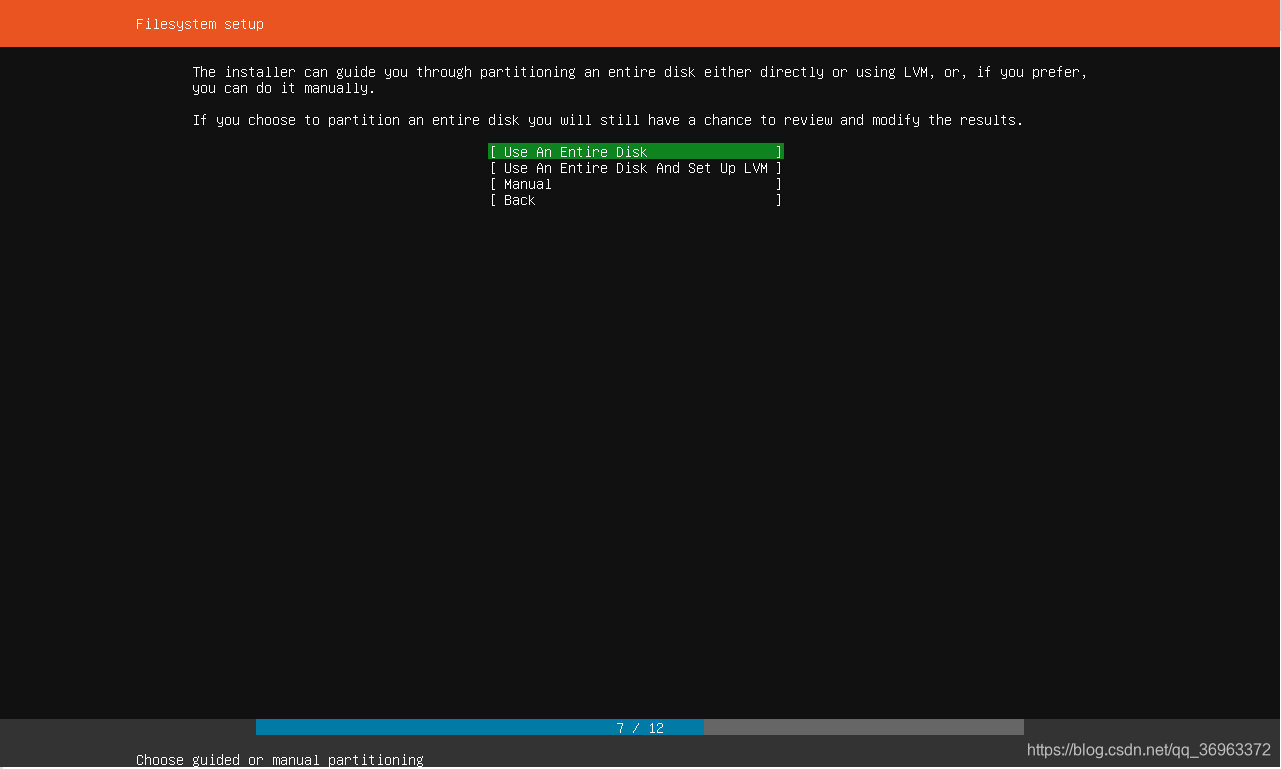Click the line starting If you choose to partition
The image size is (1281, 769).
point(608,120)
